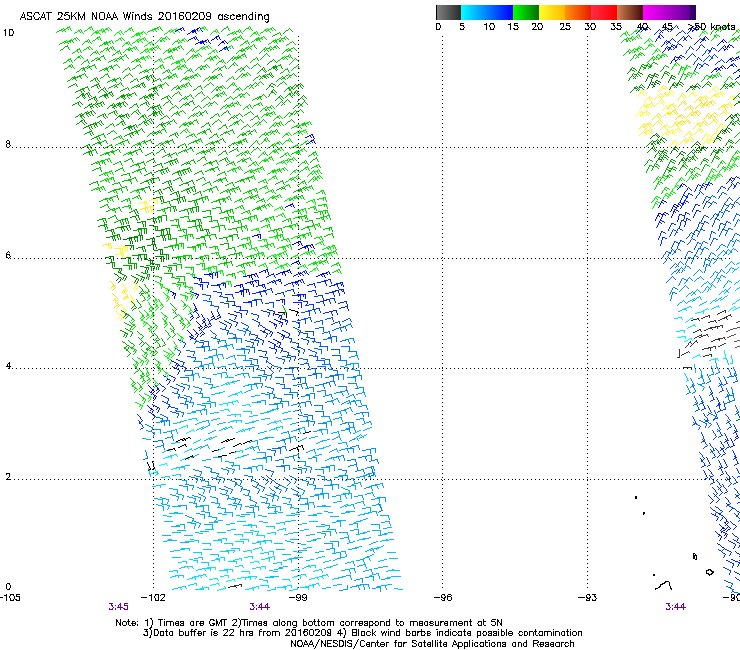Click the longitude axis label '-96'

[x=443, y=598]
